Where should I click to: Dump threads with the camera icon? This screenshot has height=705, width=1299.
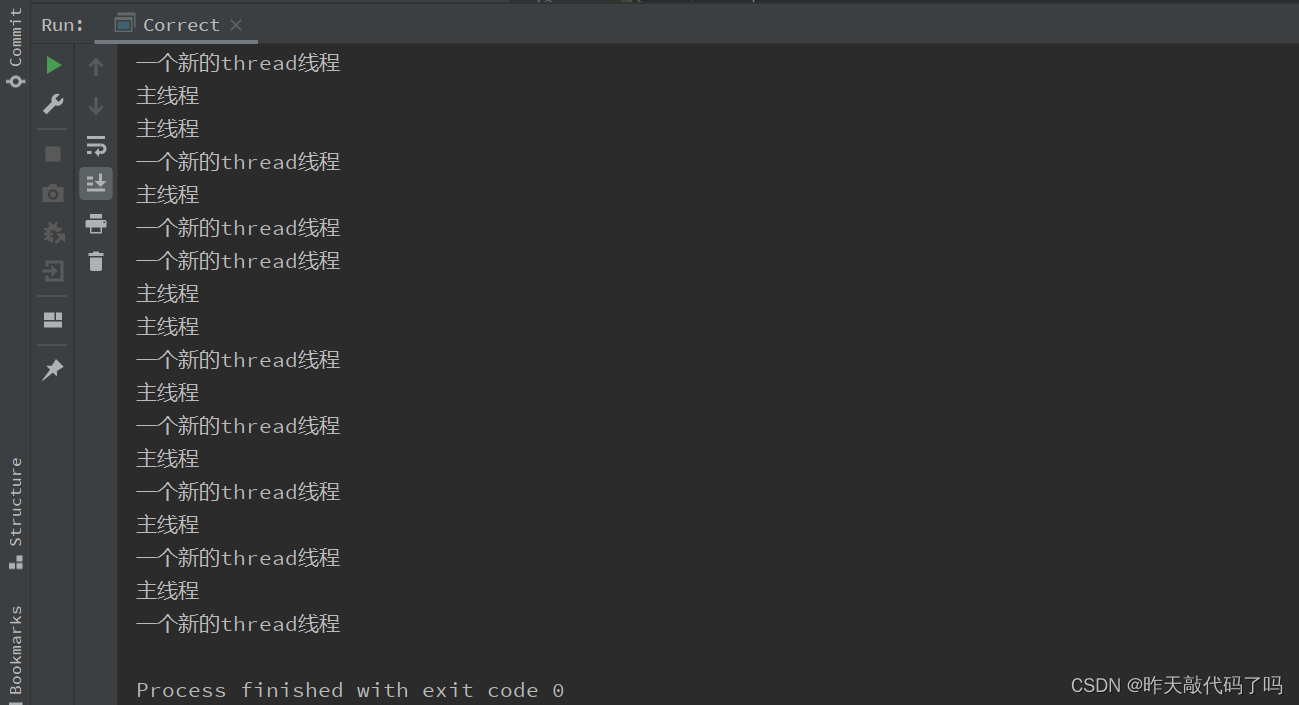coord(53,193)
